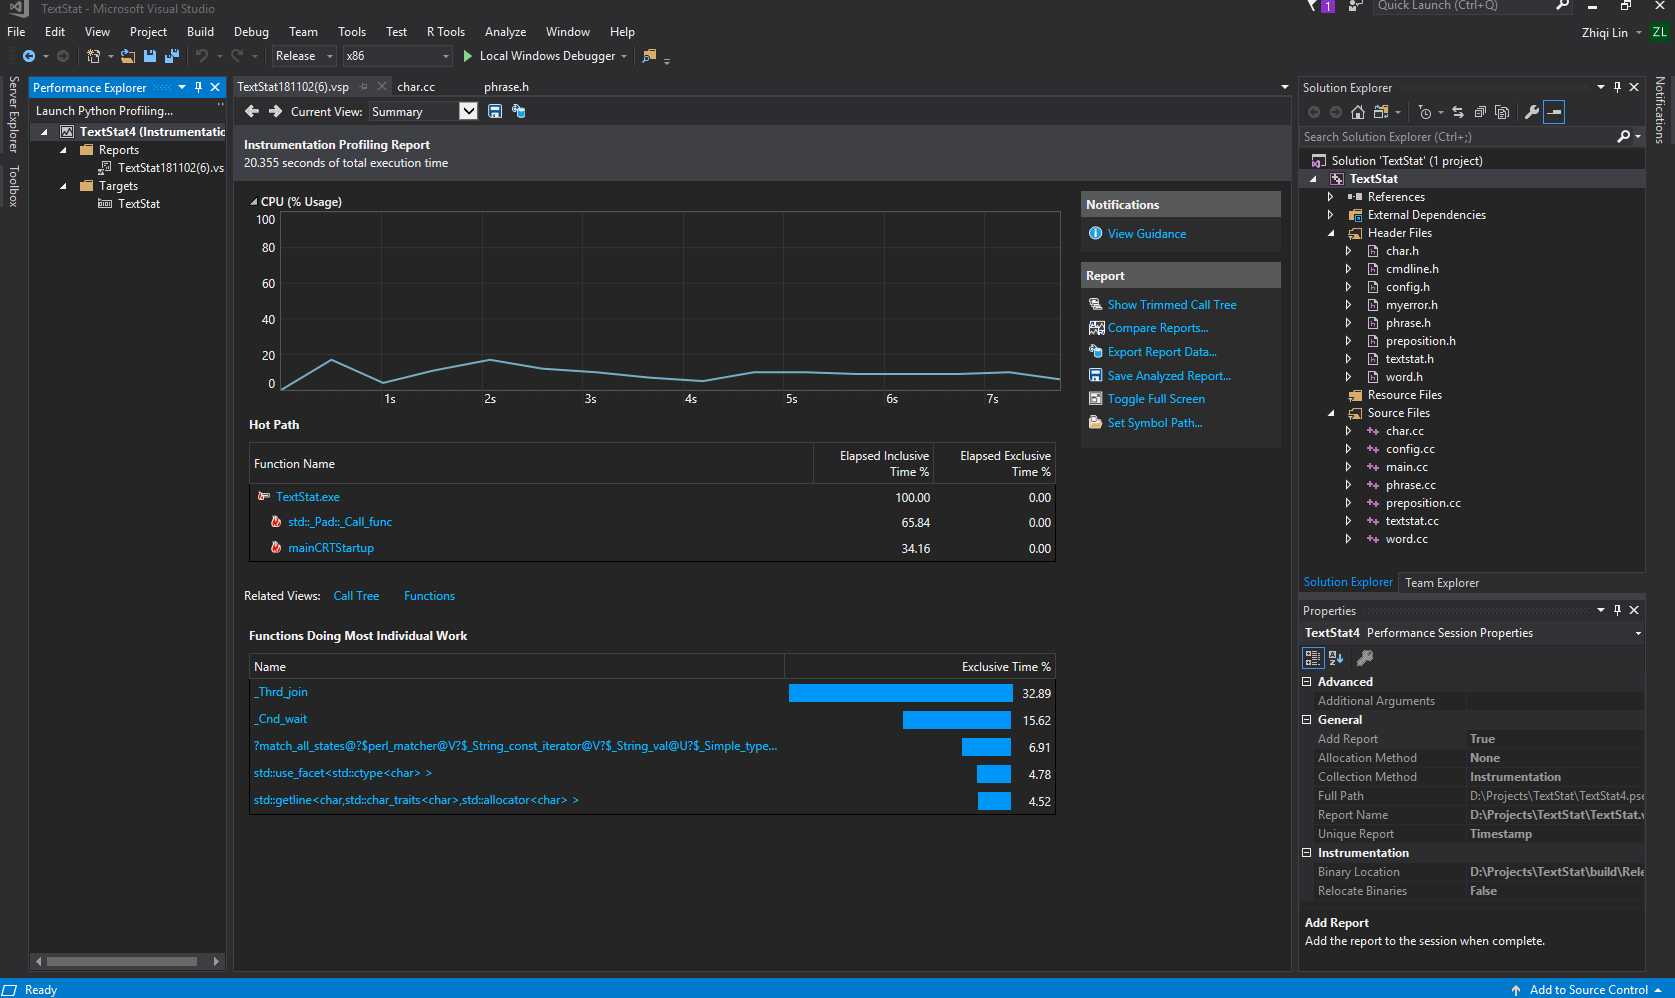Click the Search Solution Explorer field
Image resolution: width=1675 pixels, height=998 pixels.
pyautogui.click(x=1457, y=137)
